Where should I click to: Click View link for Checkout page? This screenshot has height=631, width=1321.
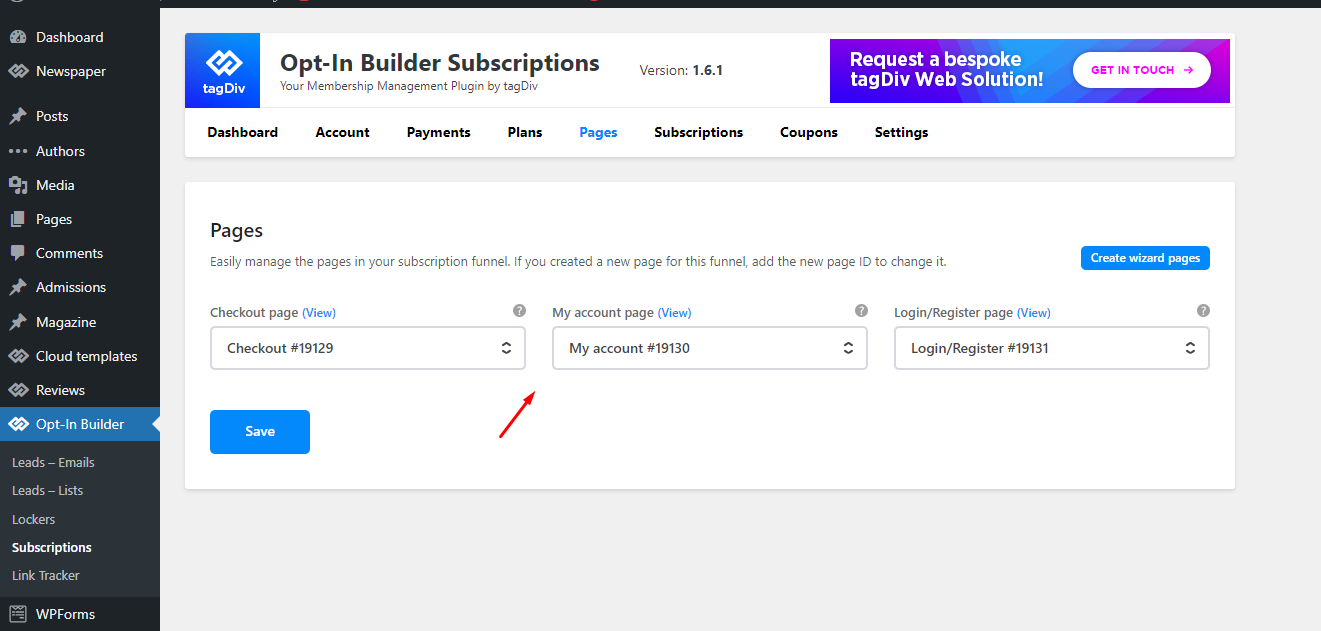[x=319, y=313]
